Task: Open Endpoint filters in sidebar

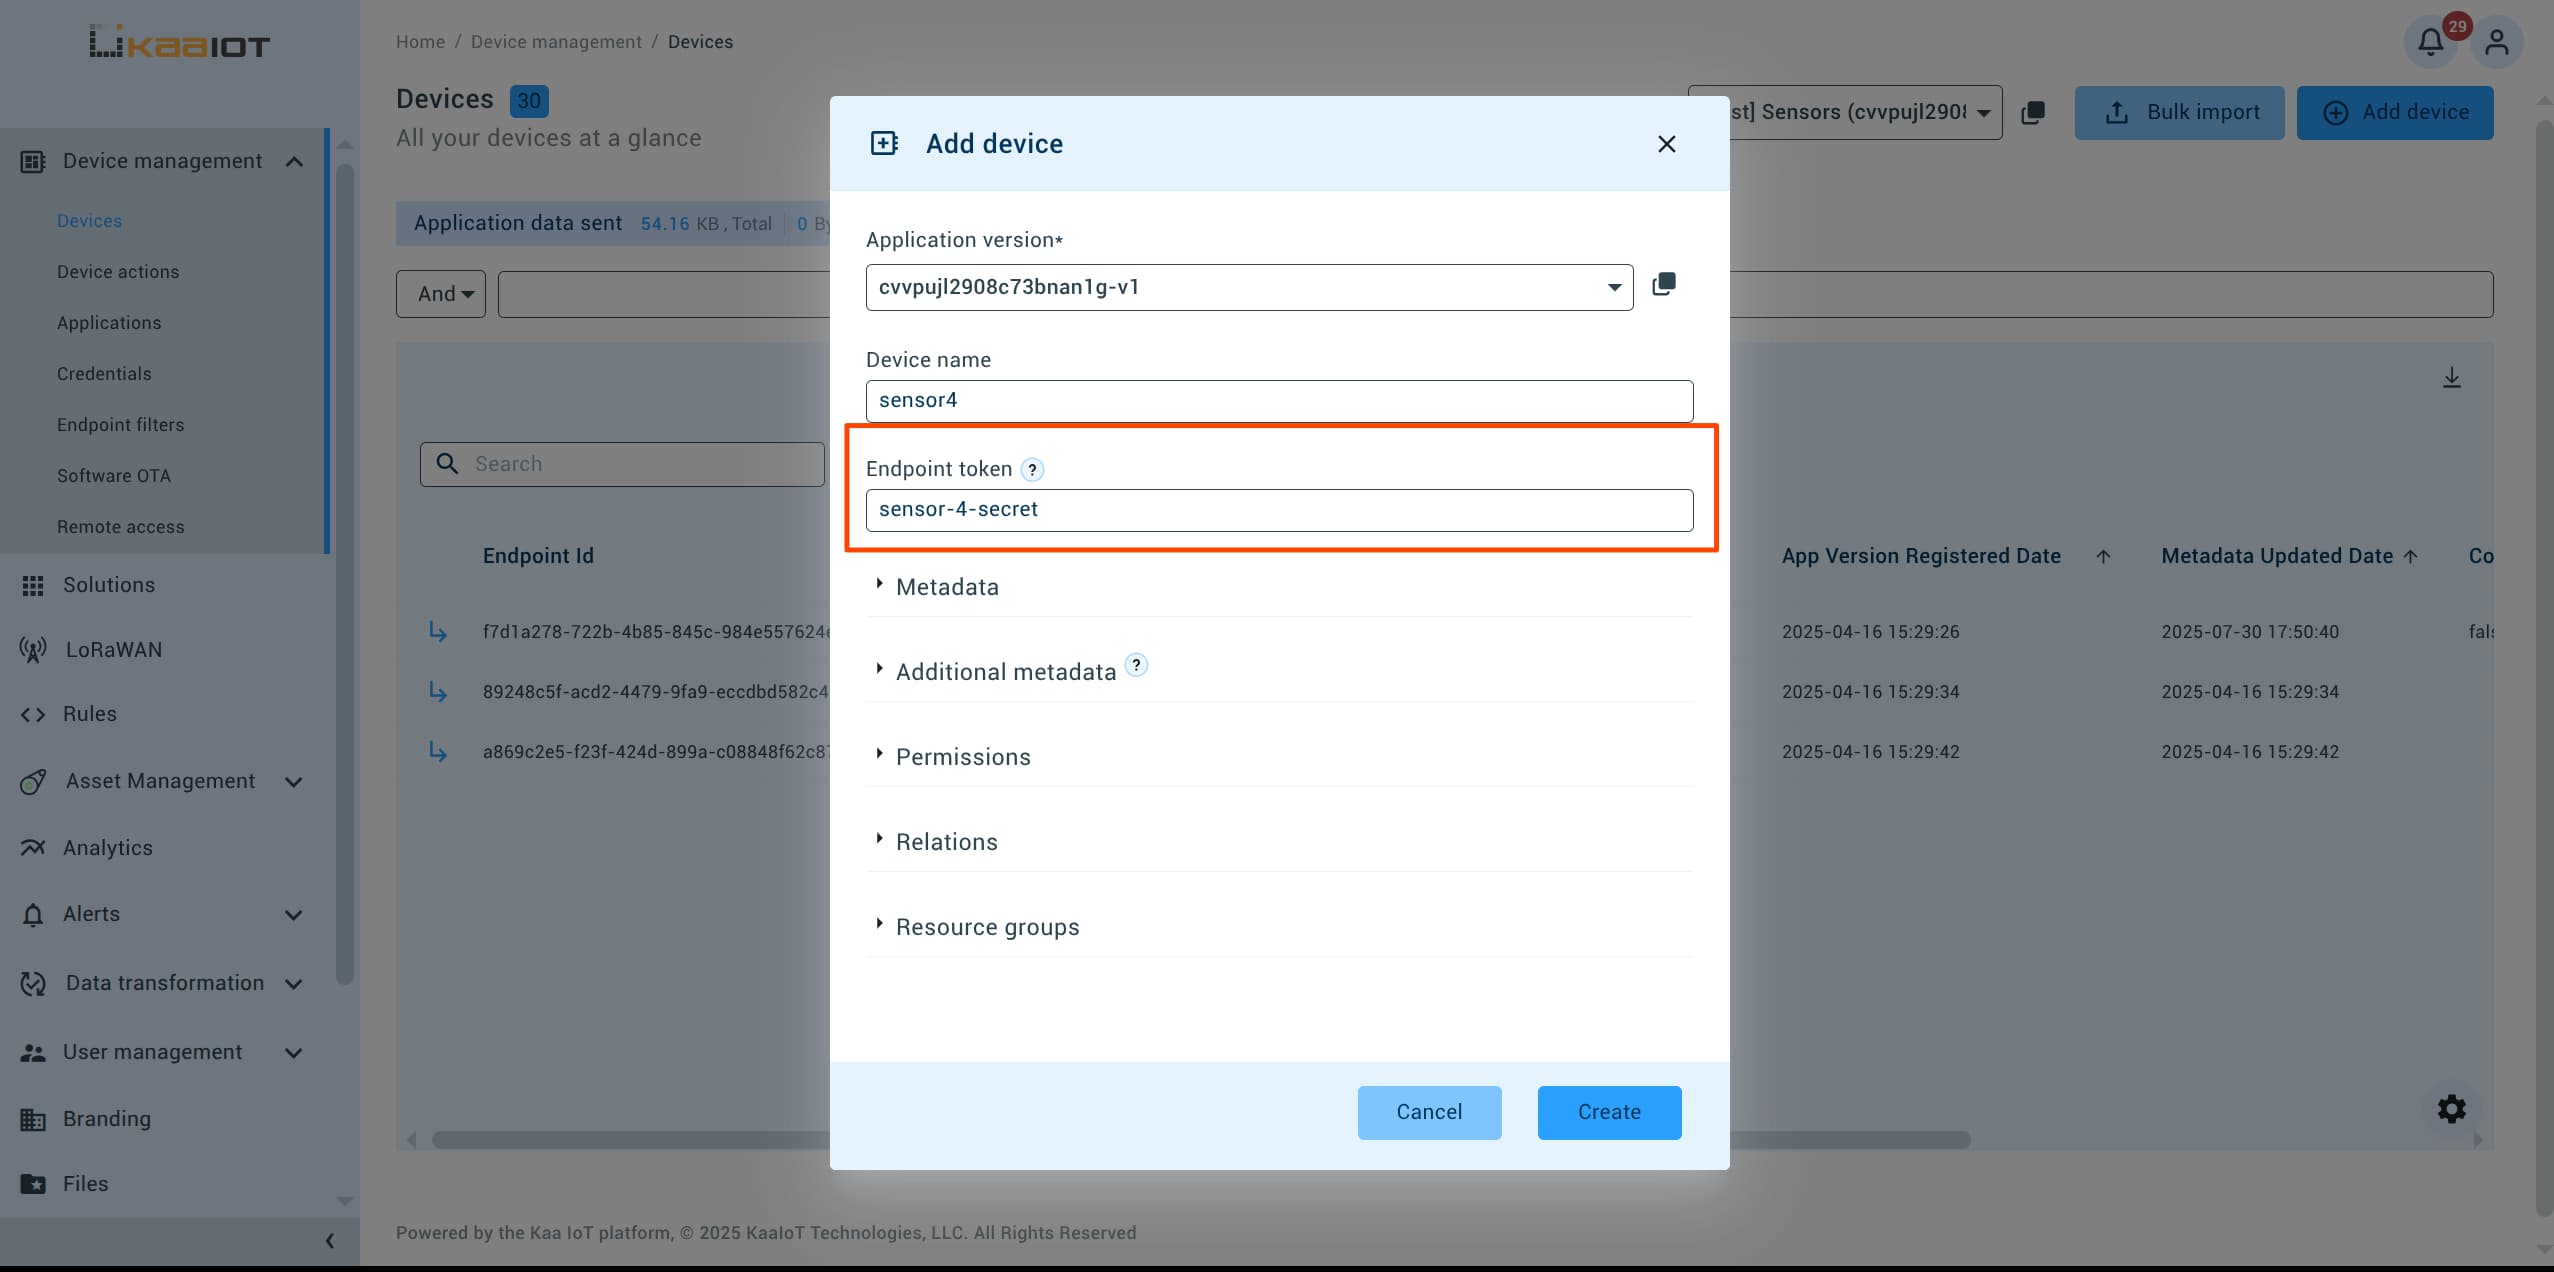Action: [x=120, y=425]
